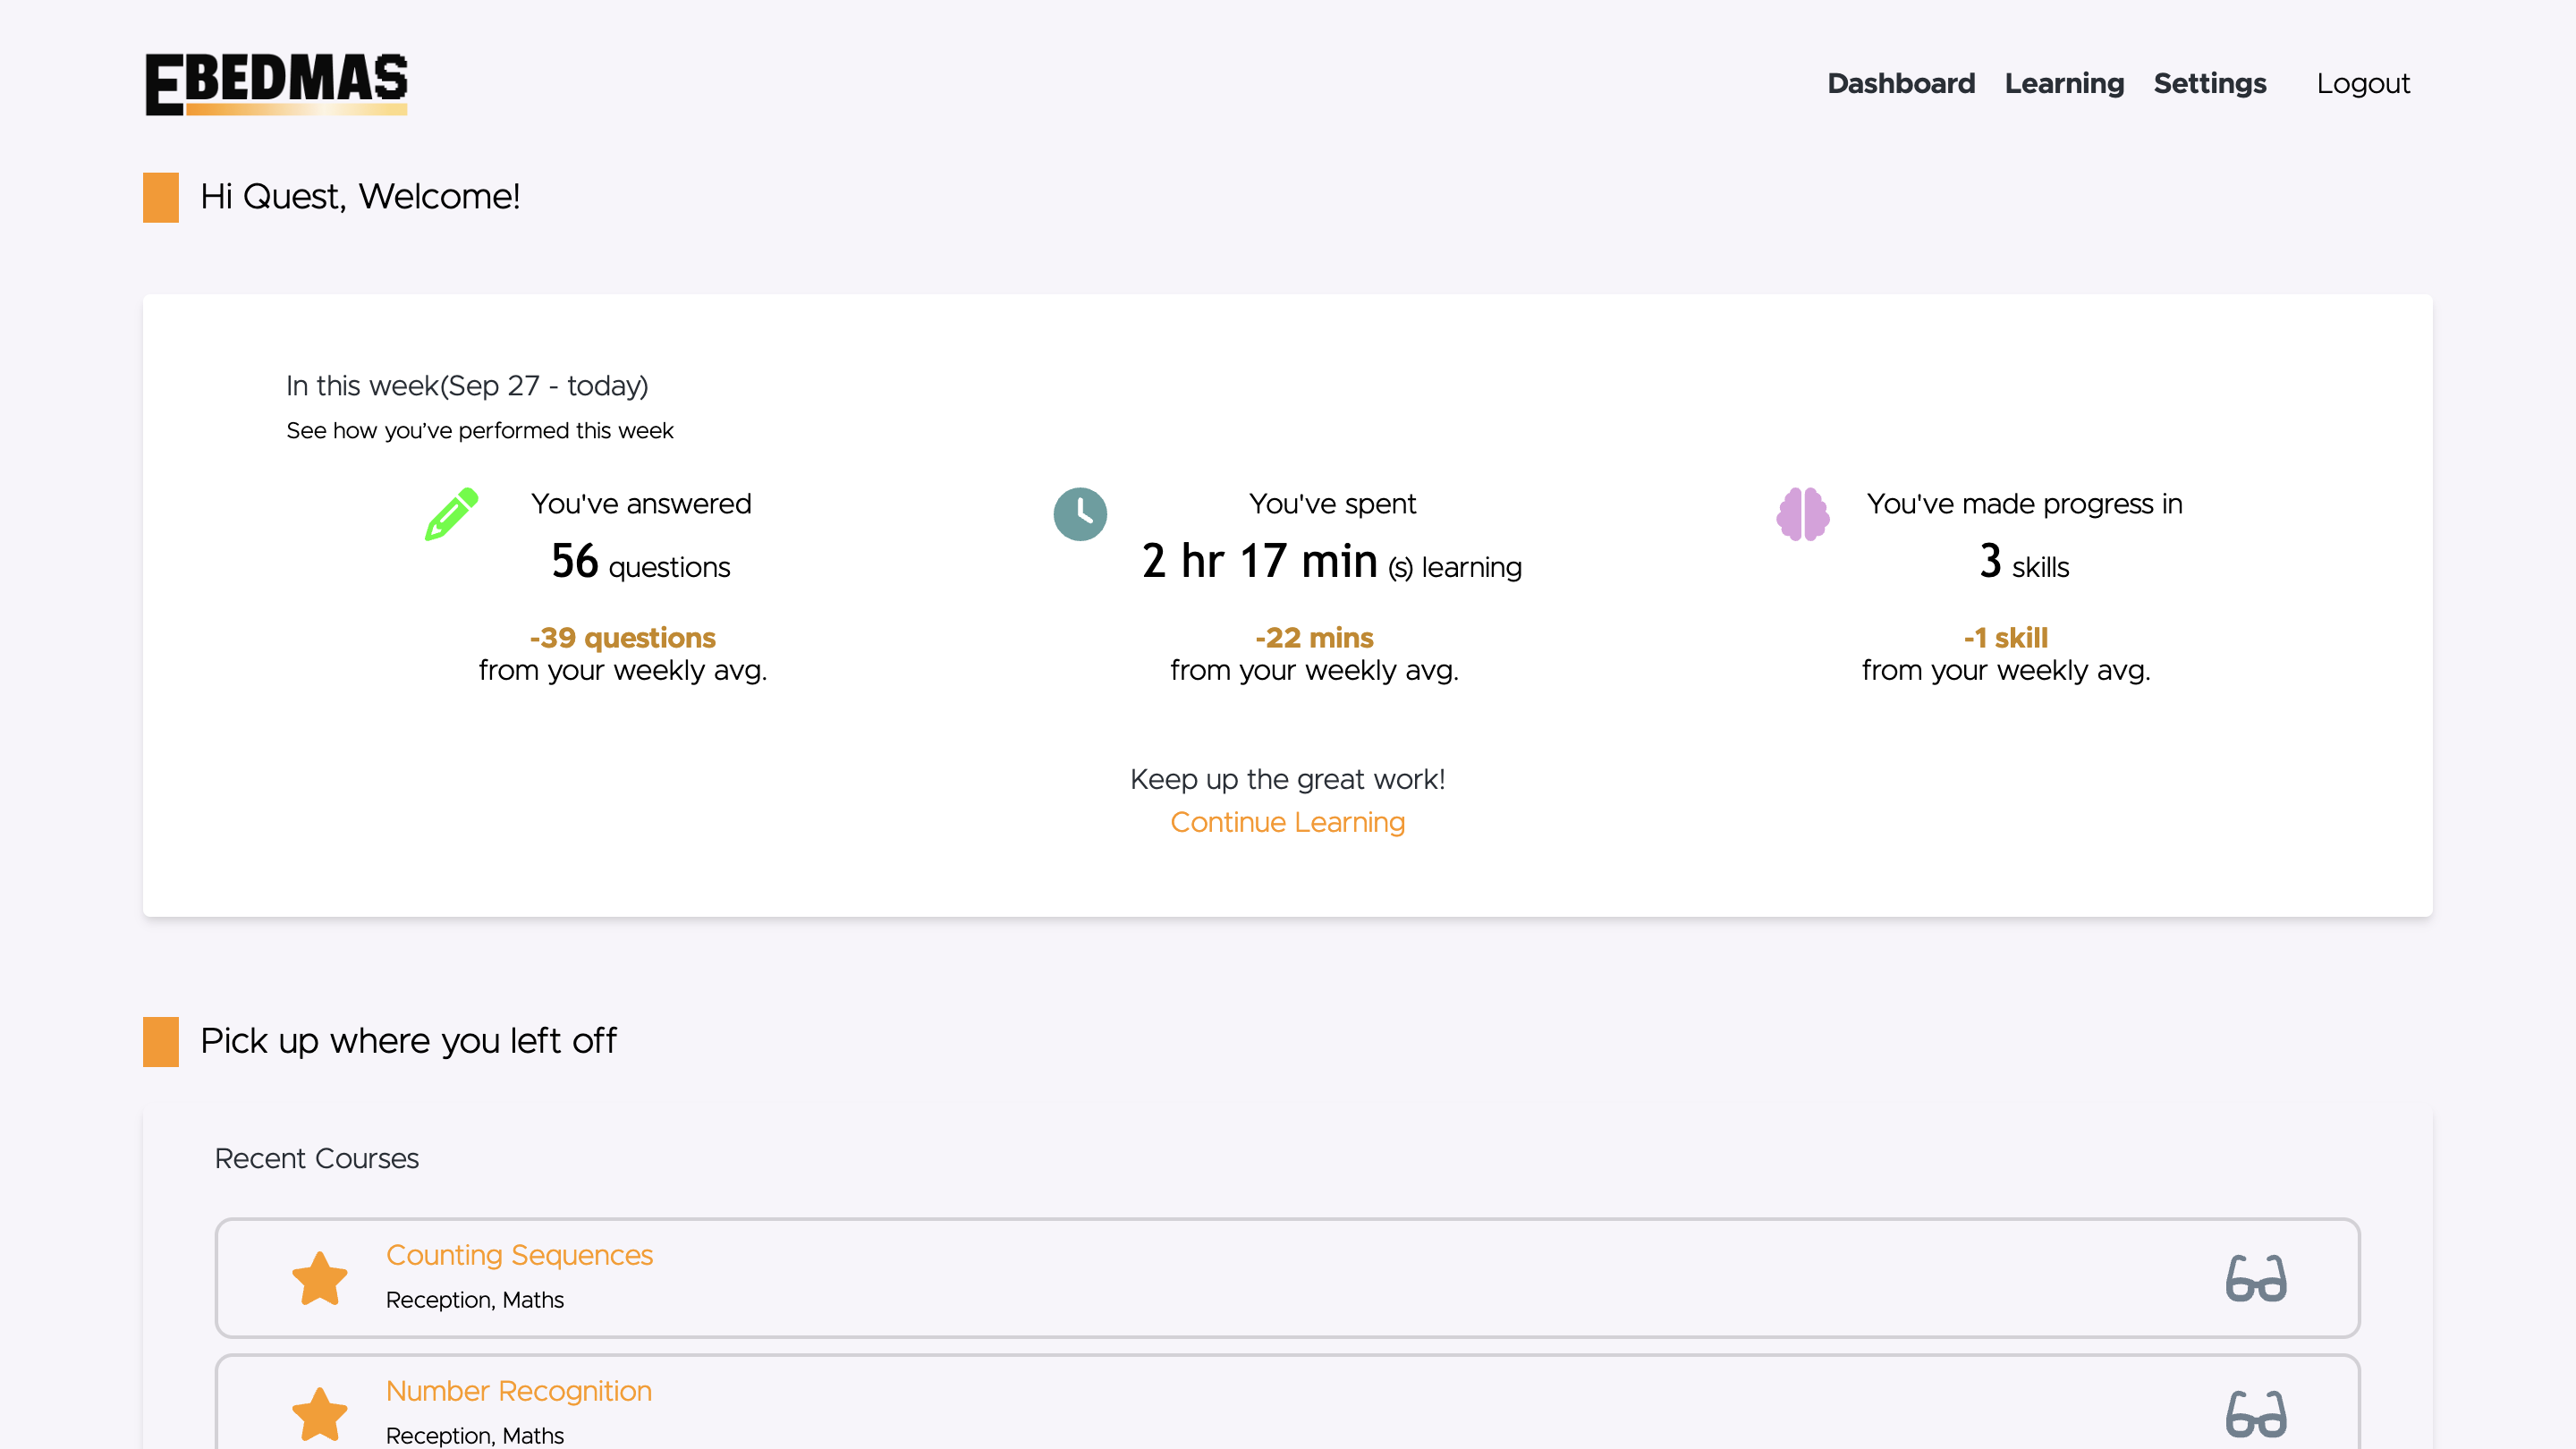2576x1449 pixels.
Task: Click the purple brain skills icon
Action: tap(1802, 514)
